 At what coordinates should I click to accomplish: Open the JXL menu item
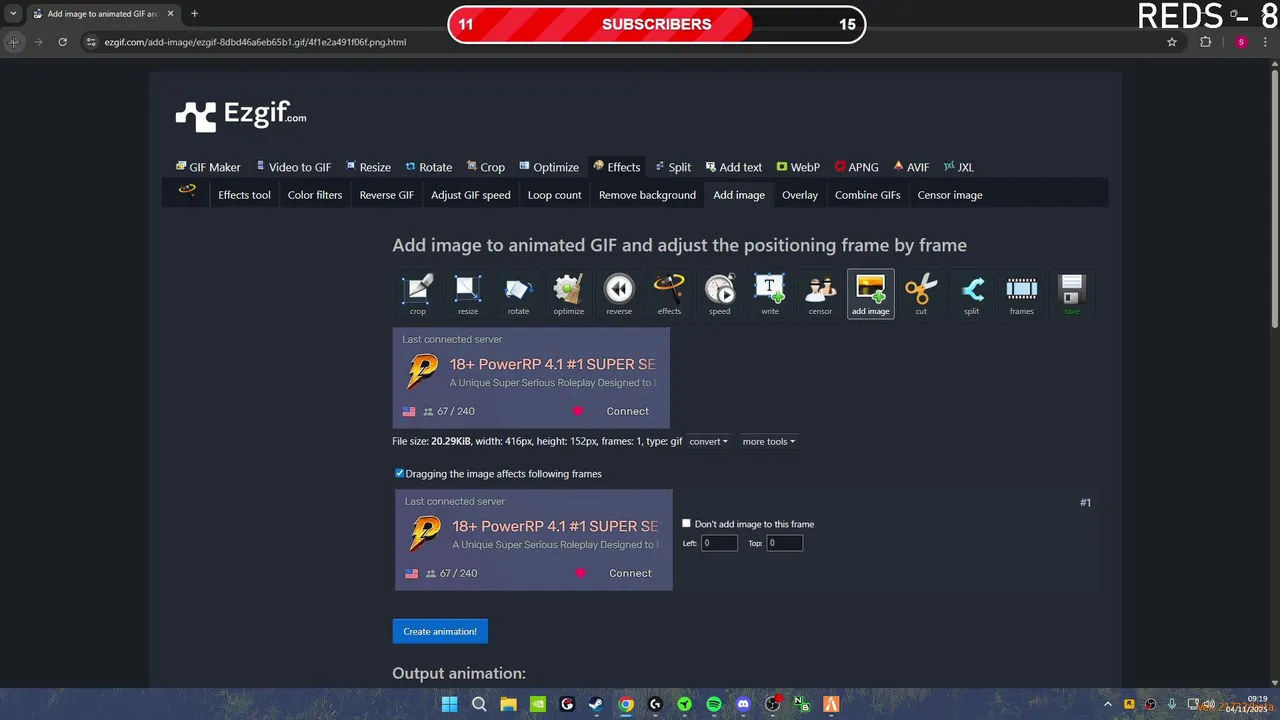coord(958,167)
